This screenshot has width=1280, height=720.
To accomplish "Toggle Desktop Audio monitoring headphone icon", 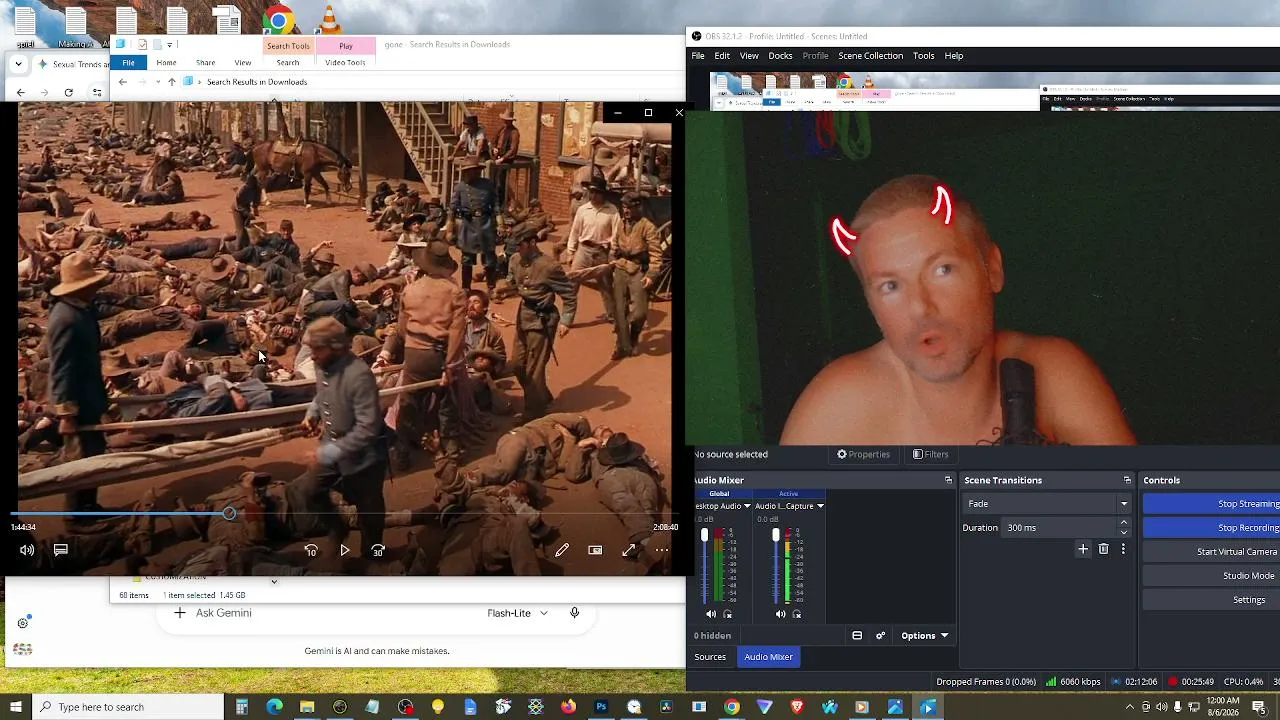I will click(x=727, y=614).
